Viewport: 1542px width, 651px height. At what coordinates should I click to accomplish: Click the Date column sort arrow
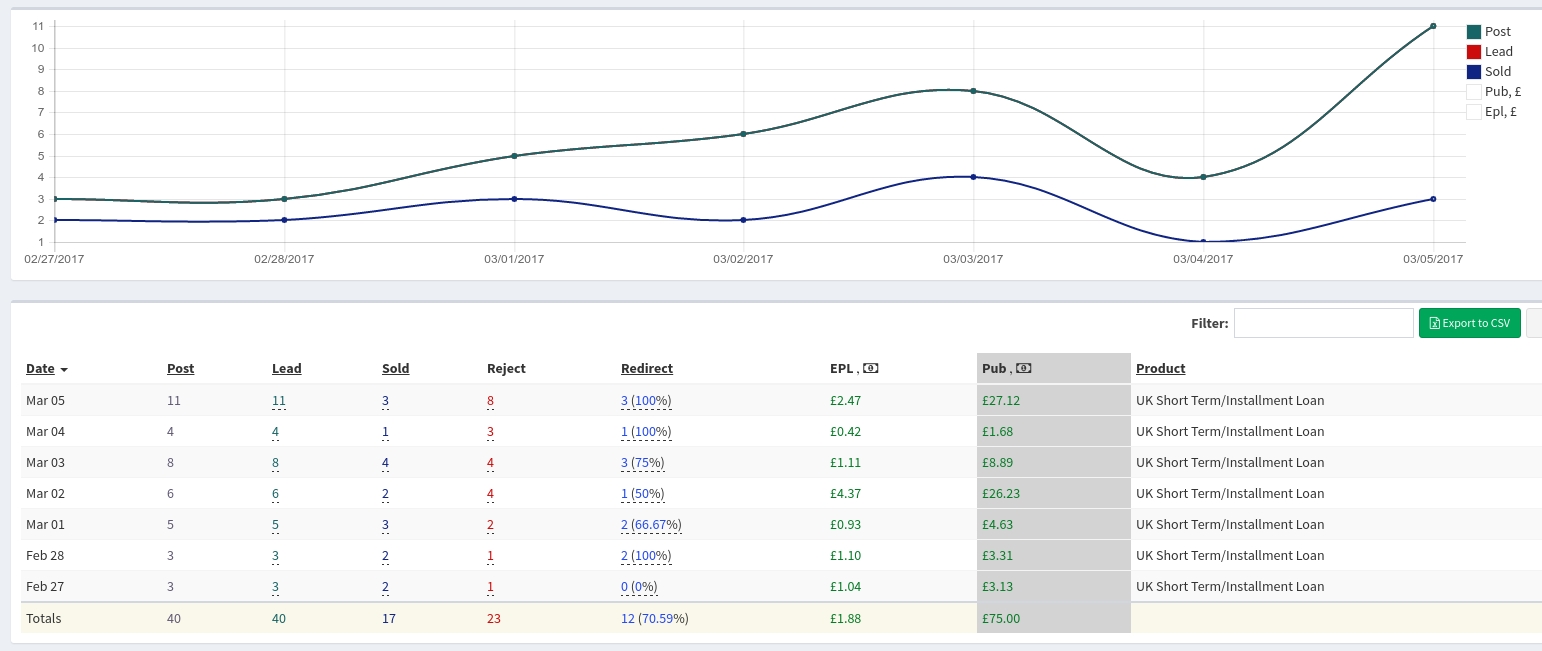tap(64, 370)
